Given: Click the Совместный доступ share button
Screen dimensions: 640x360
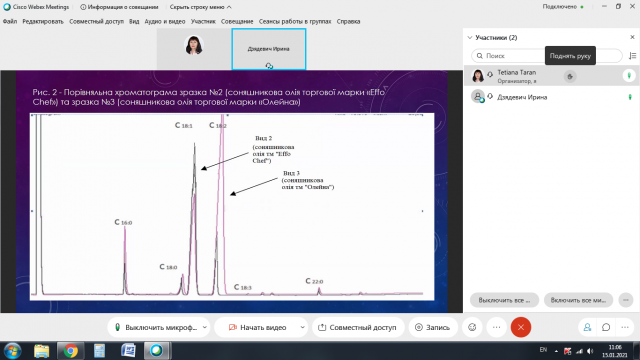Looking at the screenshot, I should 358,327.
